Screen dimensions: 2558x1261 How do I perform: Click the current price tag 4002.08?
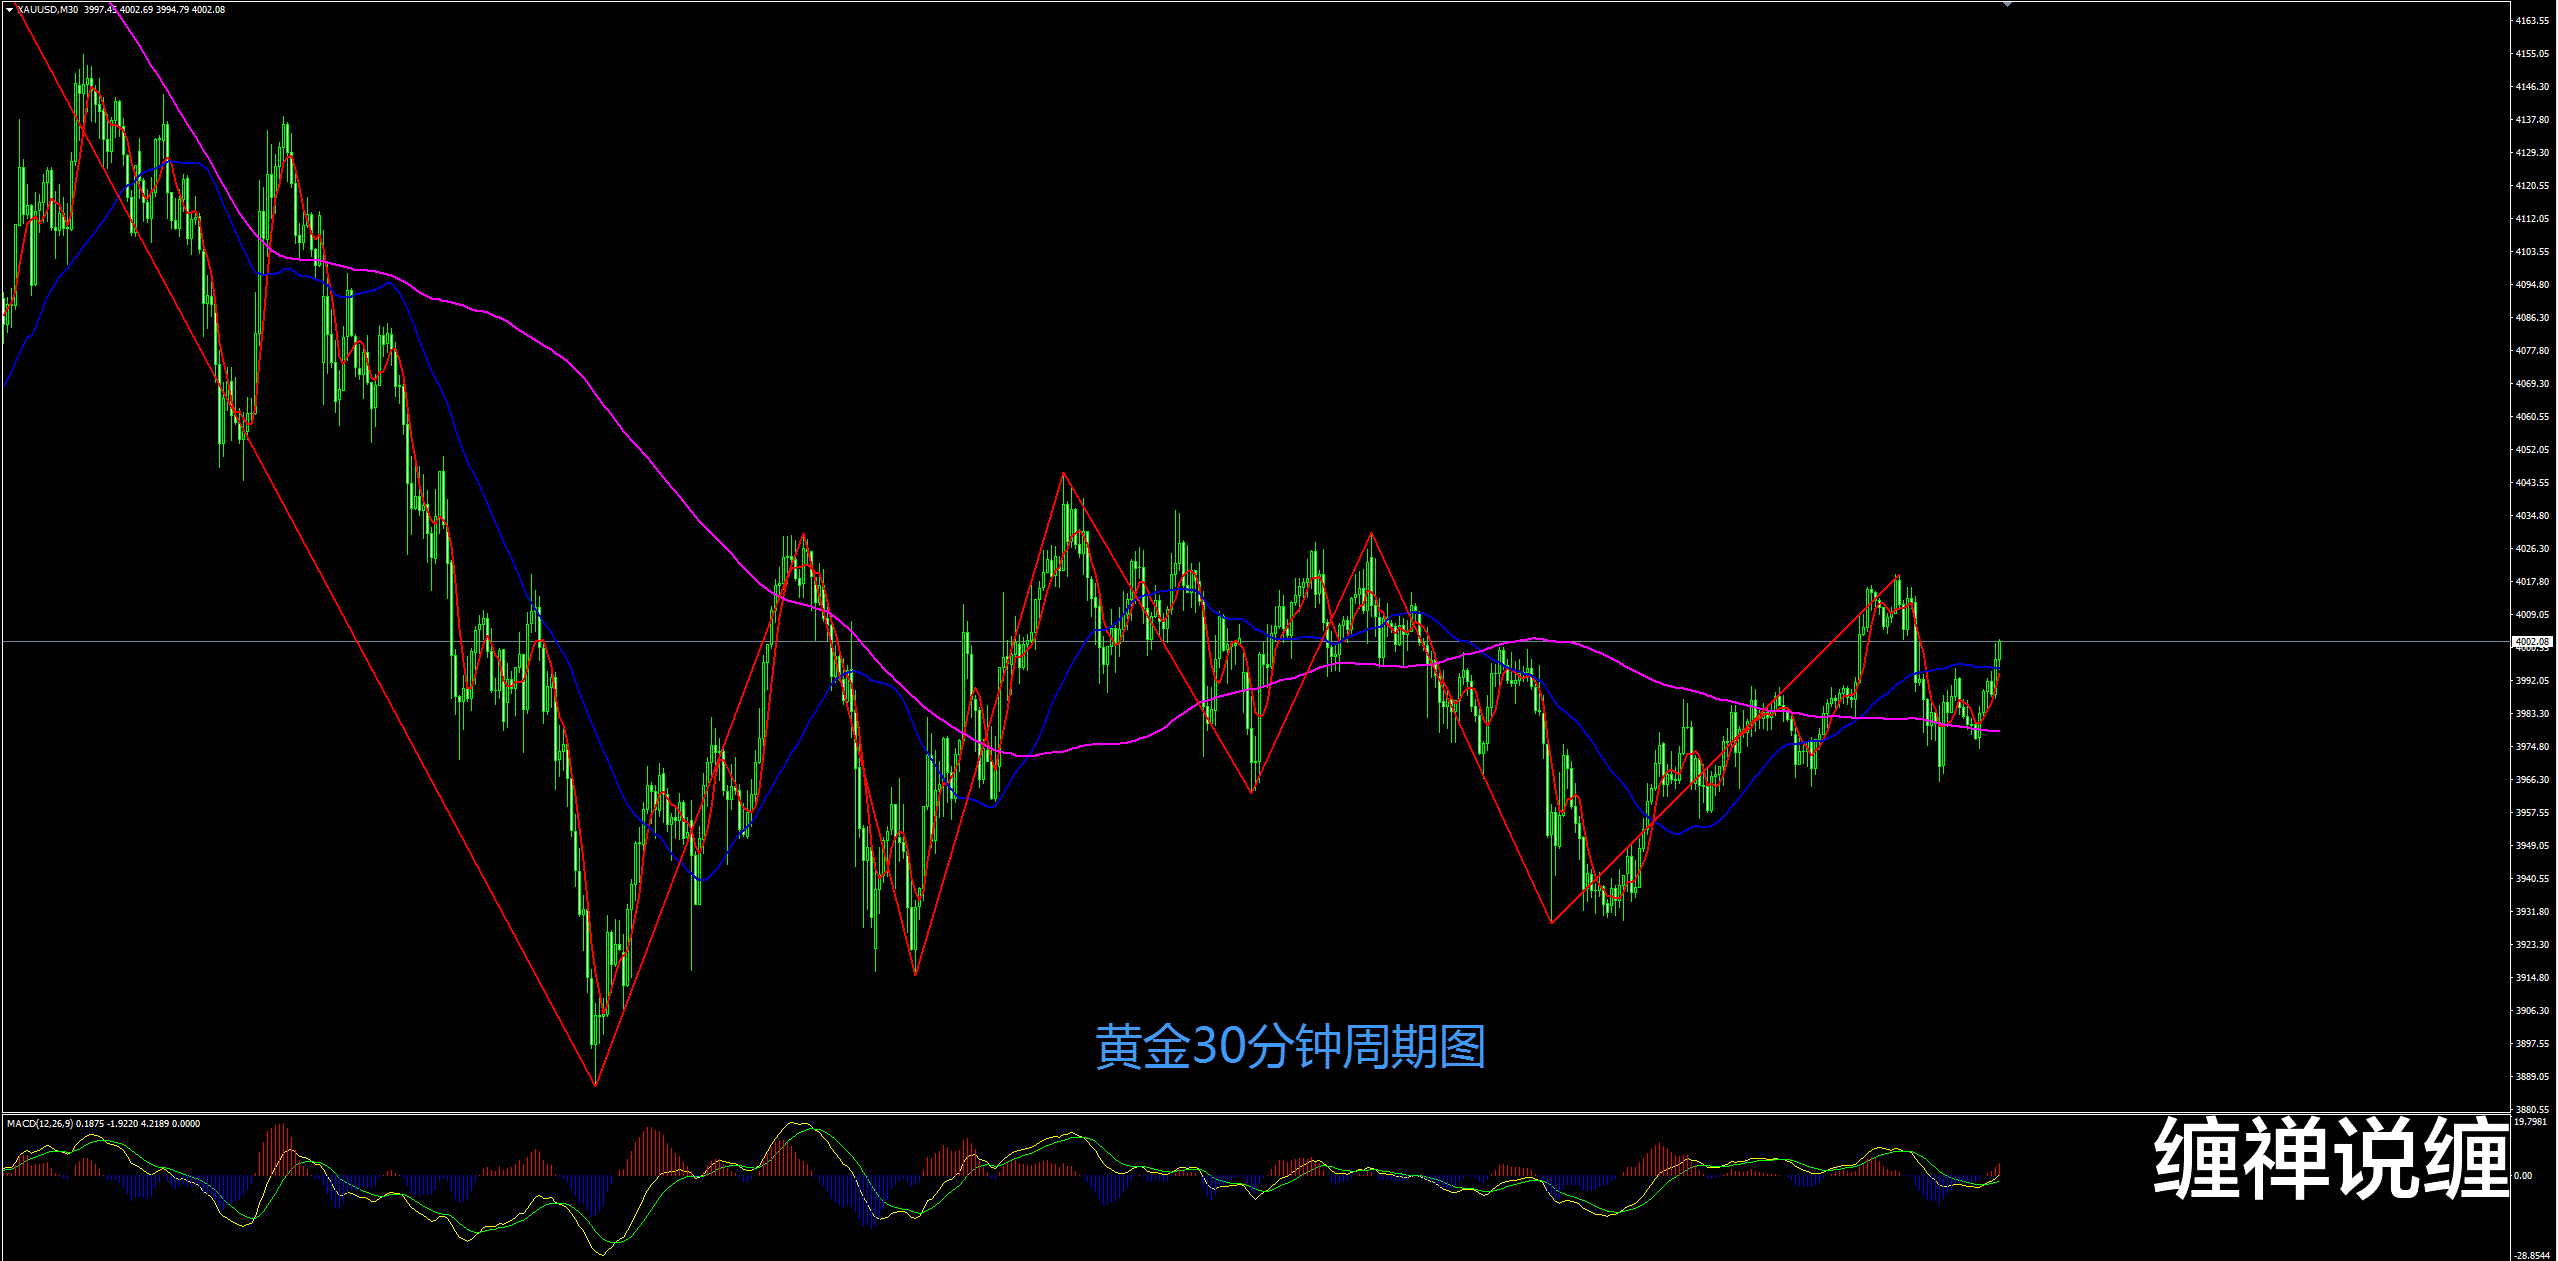[x=2532, y=641]
